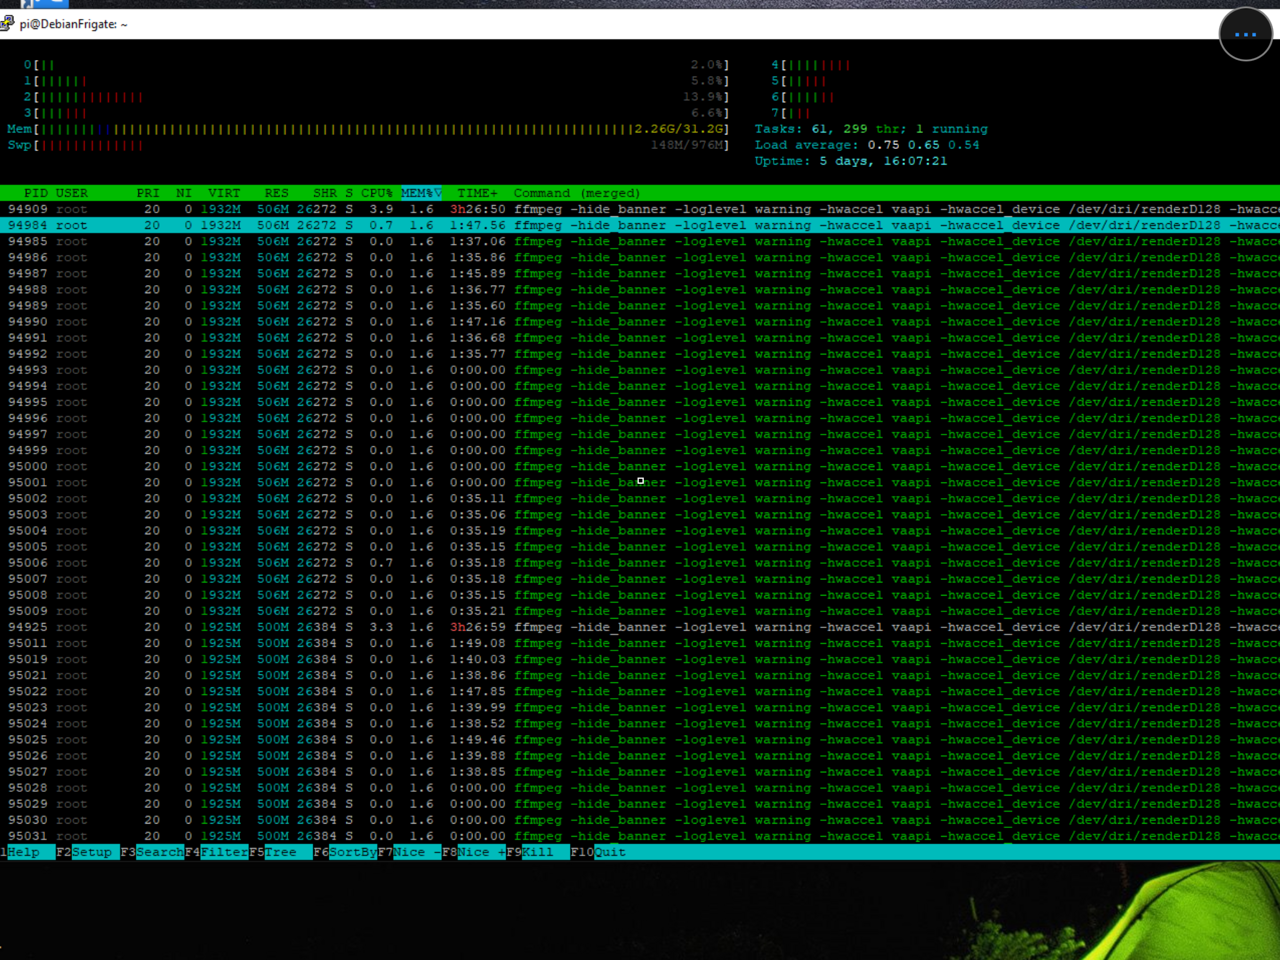Sort by the PRI column header
The height and width of the screenshot is (960, 1280).
coord(148,193)
